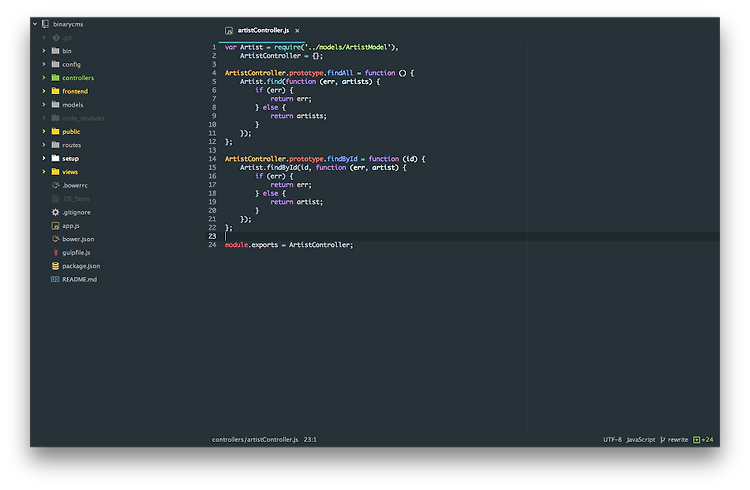
Task: Open bower.json in the tree
Action: coord(78,239)
